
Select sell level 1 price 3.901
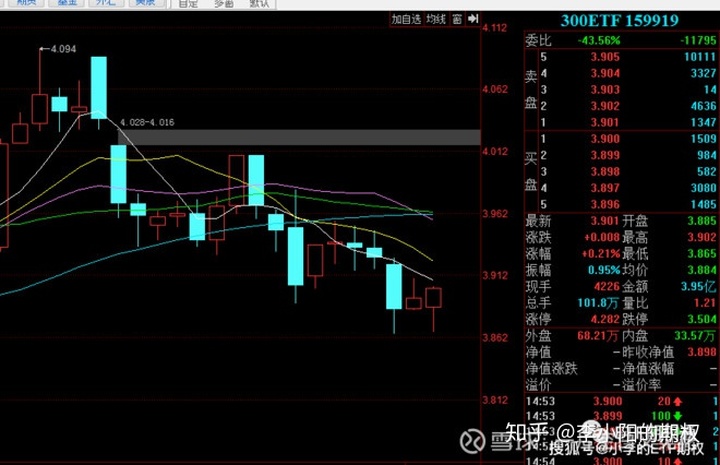[605, 123]
